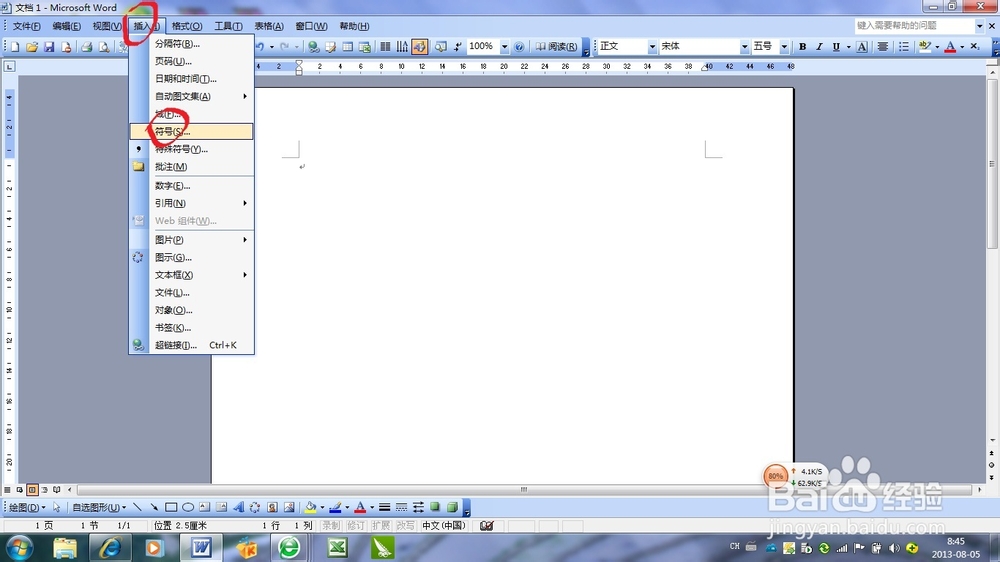Open the Zoom 100% dropdown
Viewport: 1000px width, 562px height.
(504, 47)
